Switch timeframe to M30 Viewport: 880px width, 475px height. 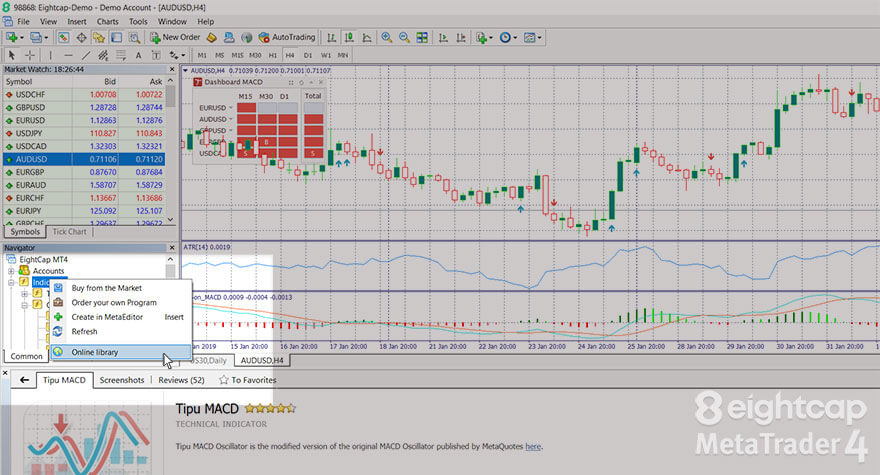[255, 55]
